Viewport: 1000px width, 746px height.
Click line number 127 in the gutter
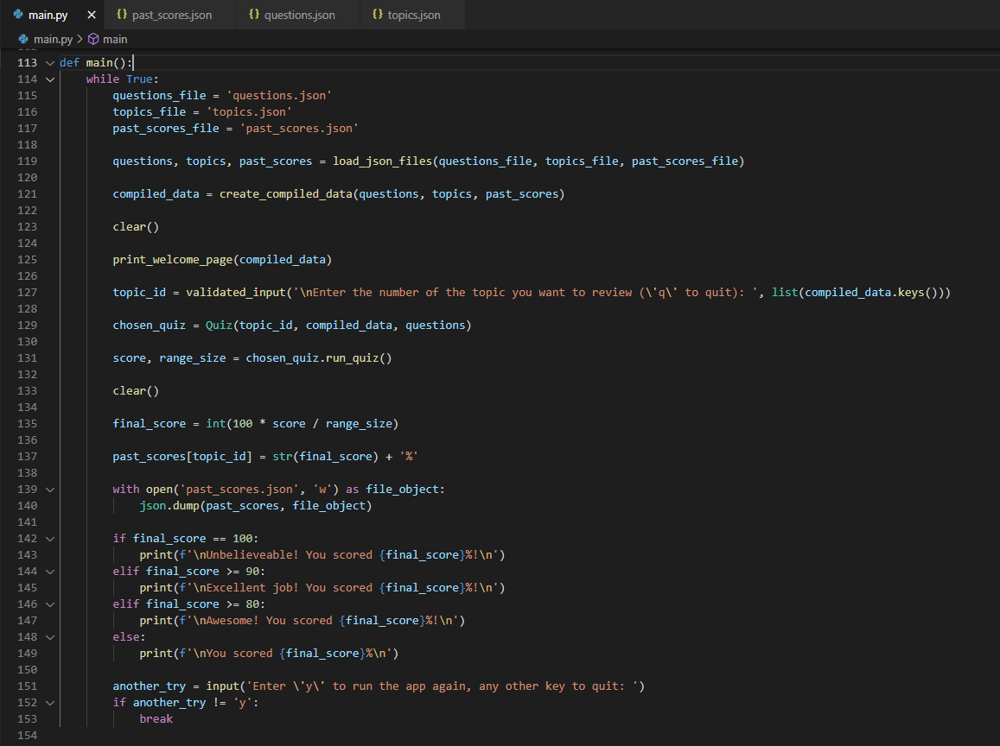(x=27, y=292)
